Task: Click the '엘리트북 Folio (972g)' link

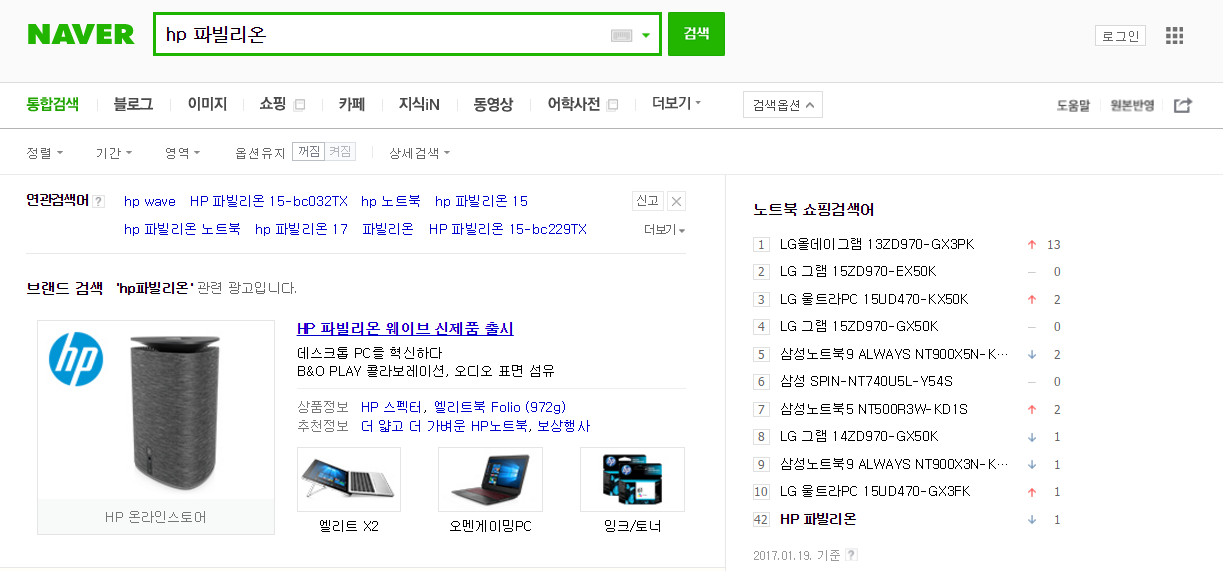Action: pyautogui.click(x=500, y=407)
